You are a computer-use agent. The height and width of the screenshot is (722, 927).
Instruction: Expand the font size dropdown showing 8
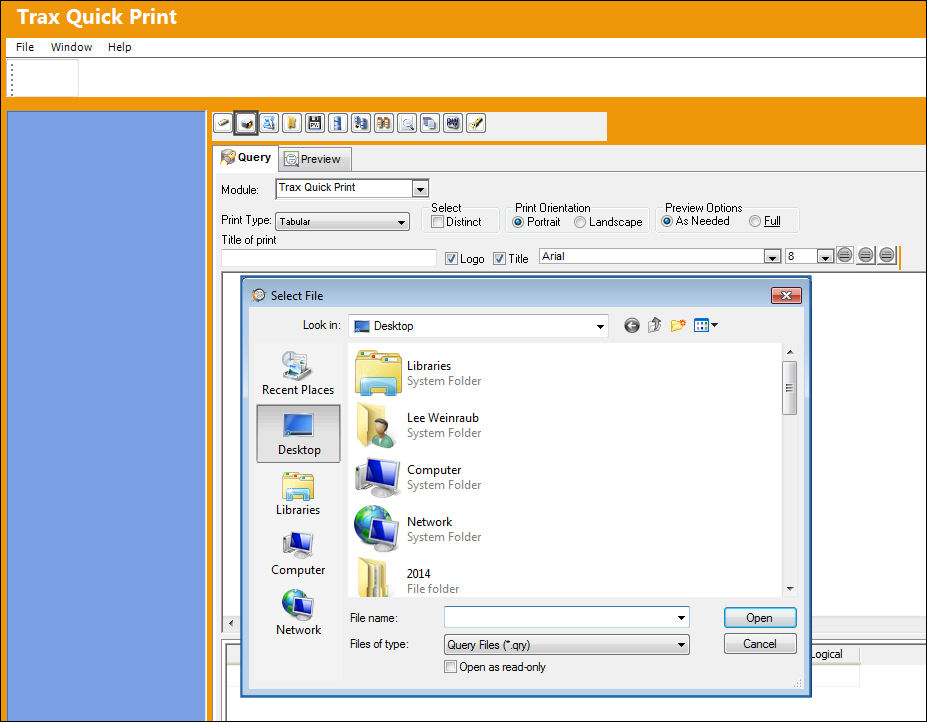825,257
